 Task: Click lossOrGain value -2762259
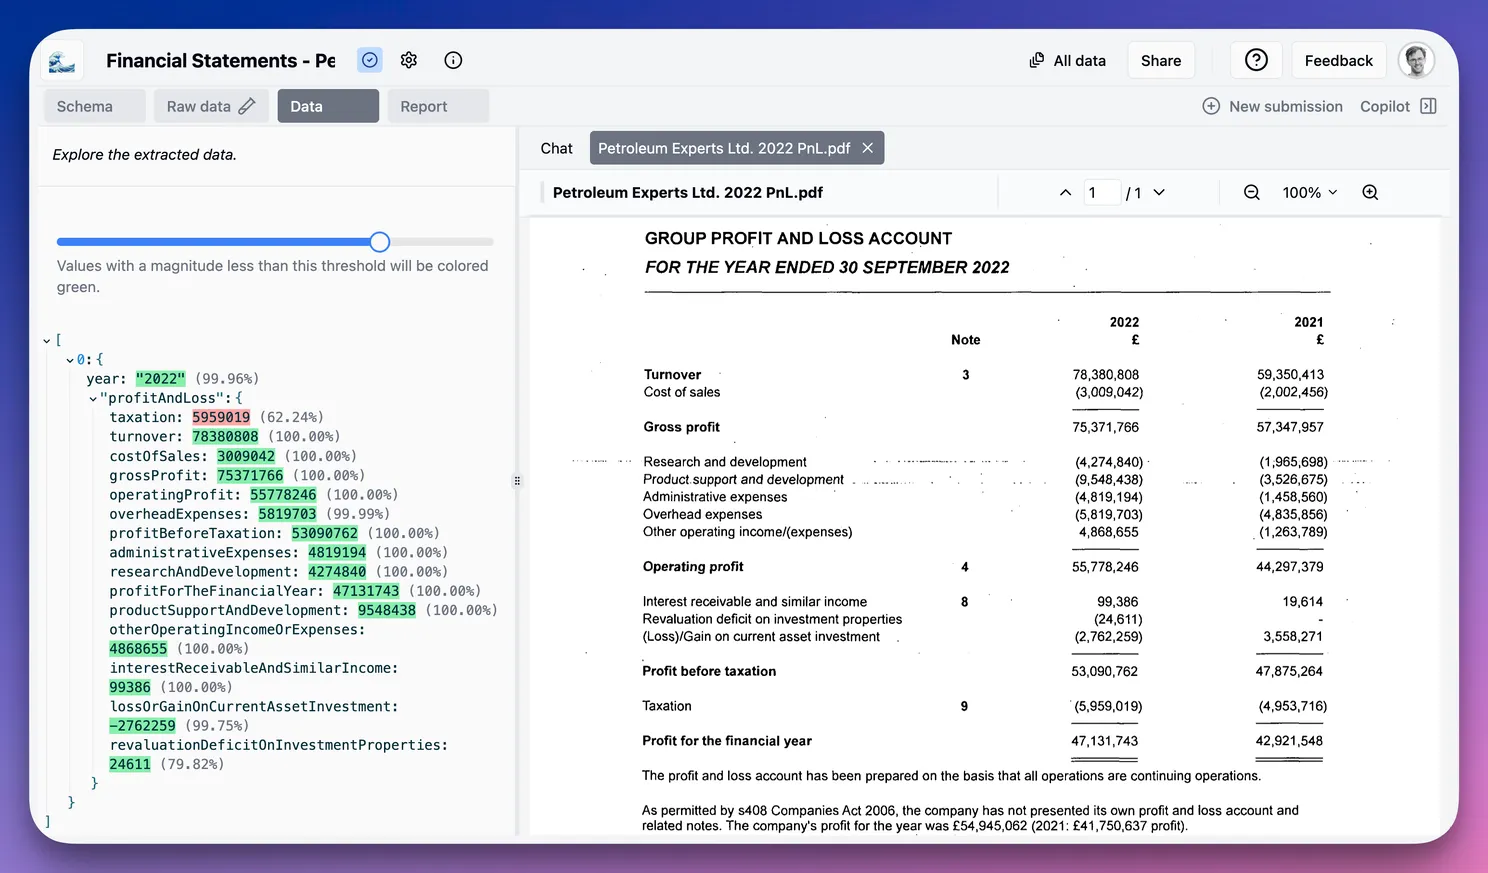click(142, 726)
